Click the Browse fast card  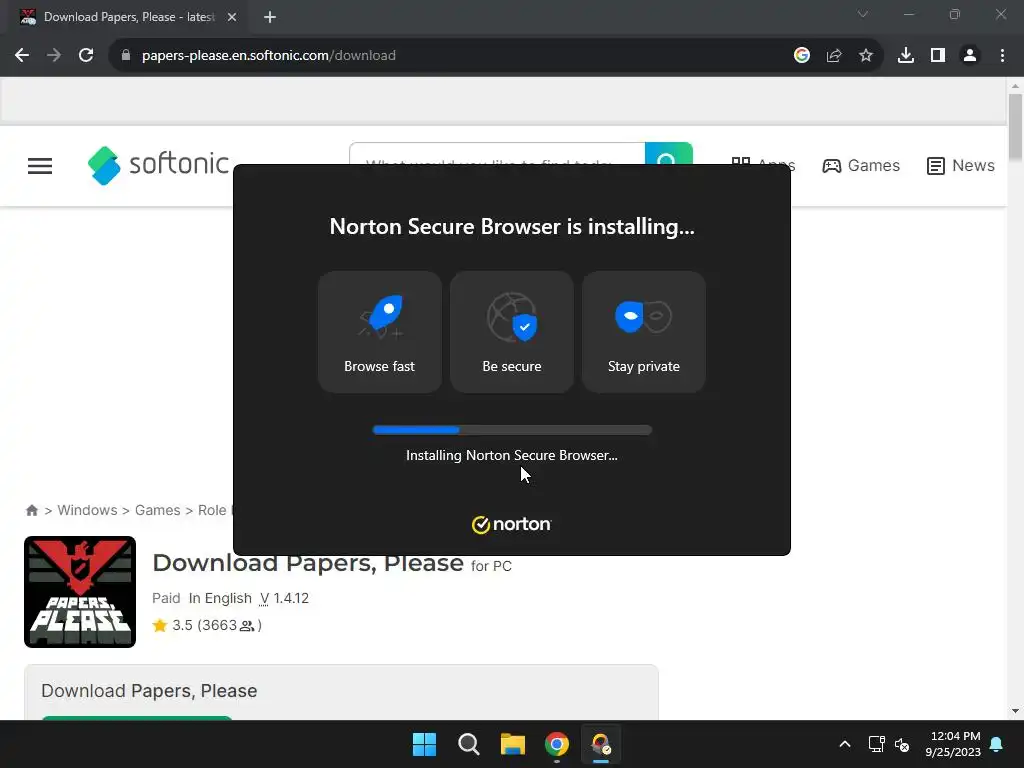[379, 332]
